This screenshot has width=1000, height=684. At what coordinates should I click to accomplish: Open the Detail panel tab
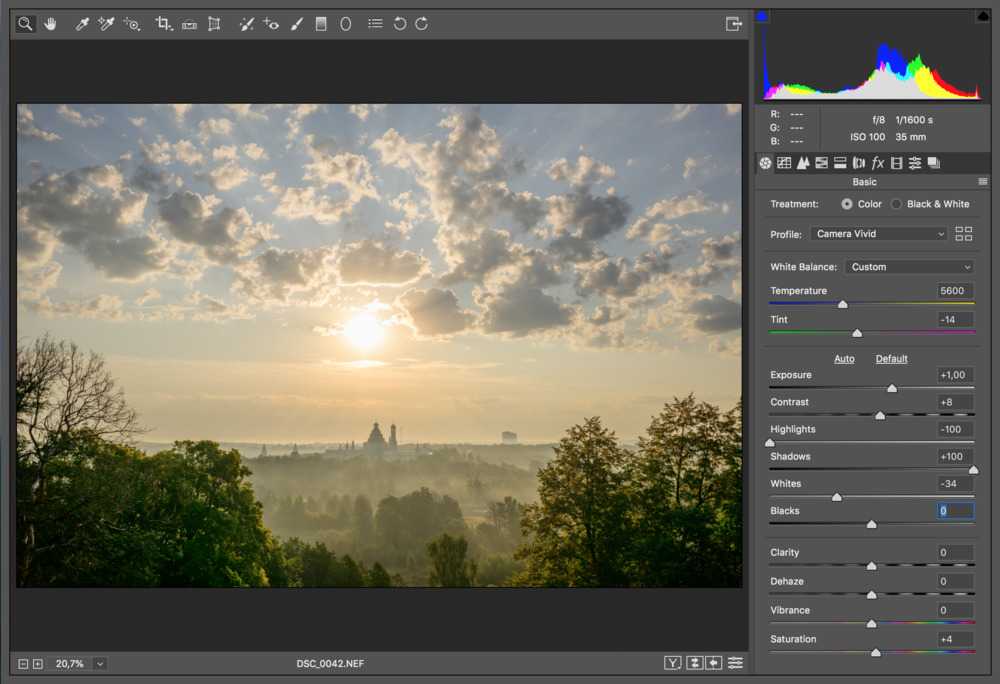(803, 163)
